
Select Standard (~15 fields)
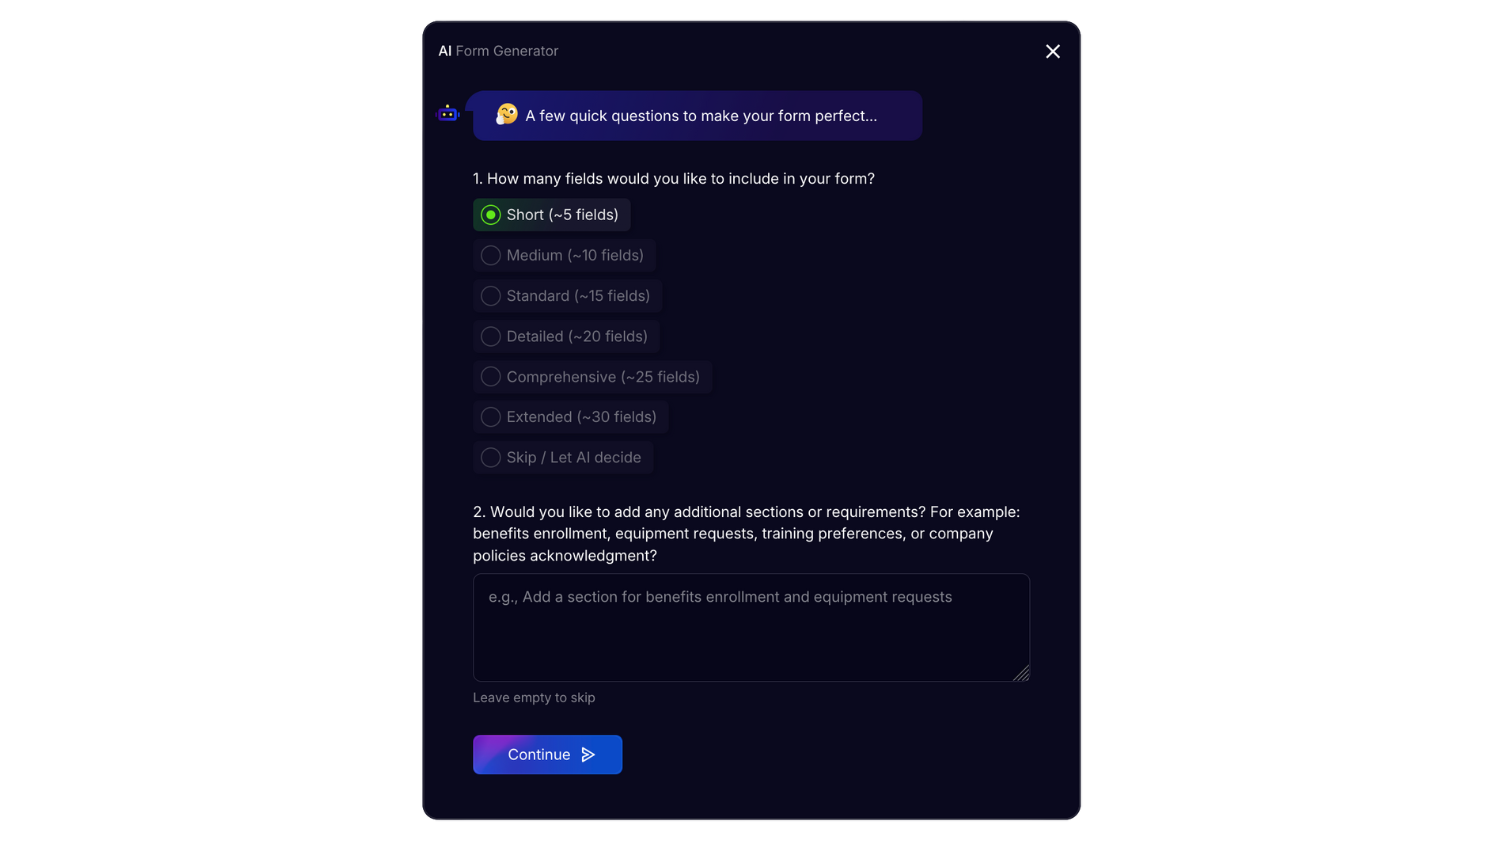coord(567,296)
